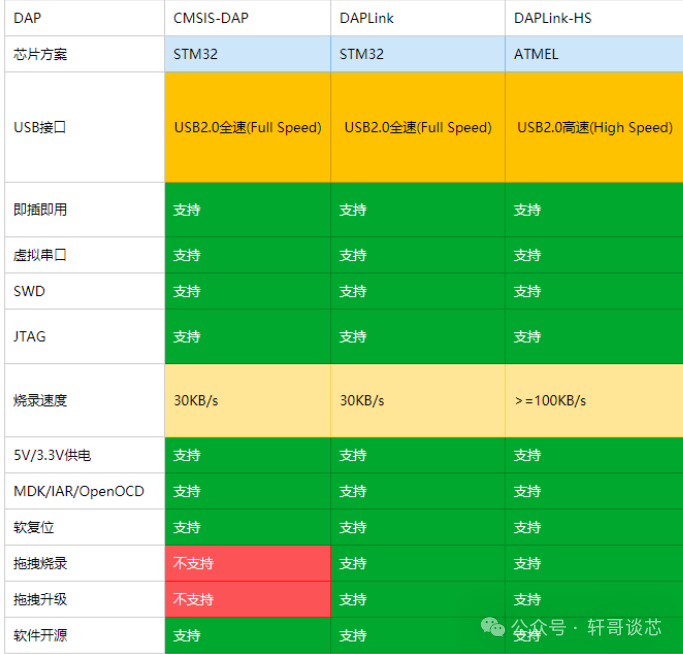Click 拖拽升级 支持 cell under DAPLink-HS
Image resolution: width=683 pixels, height=654 pixels.
594,600
